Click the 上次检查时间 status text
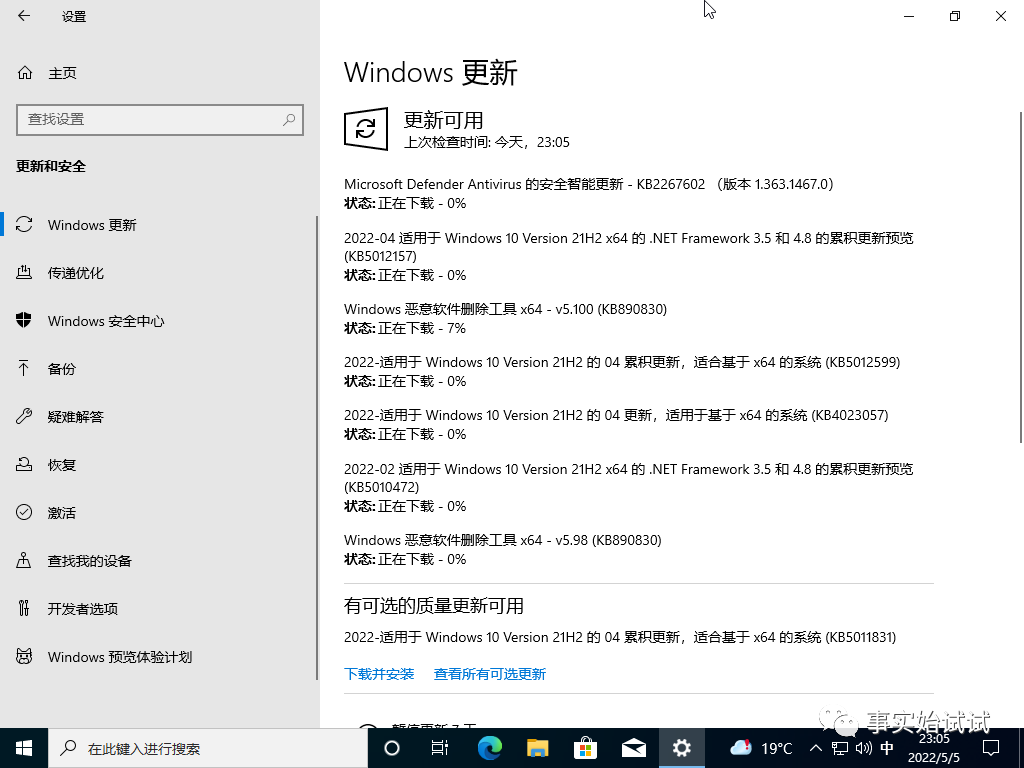The width and height of the screenshot is (1024, 768). [x=487, y=142]
